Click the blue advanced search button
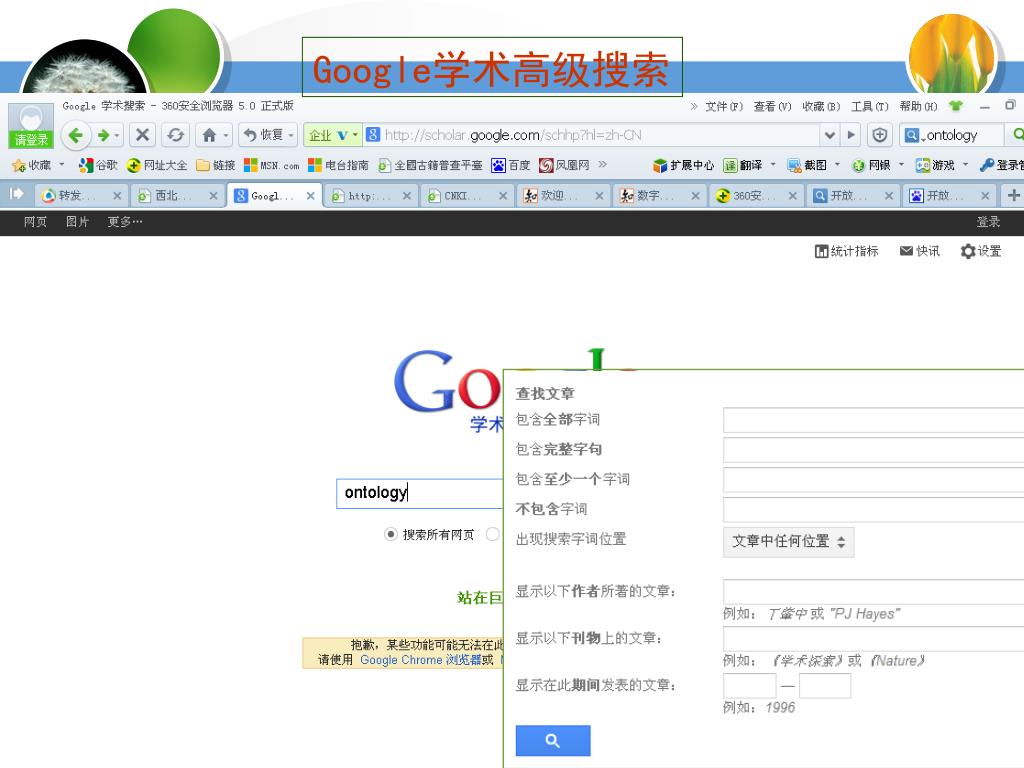Viewport: 1024px width, 768px height. tap(552, 741)
